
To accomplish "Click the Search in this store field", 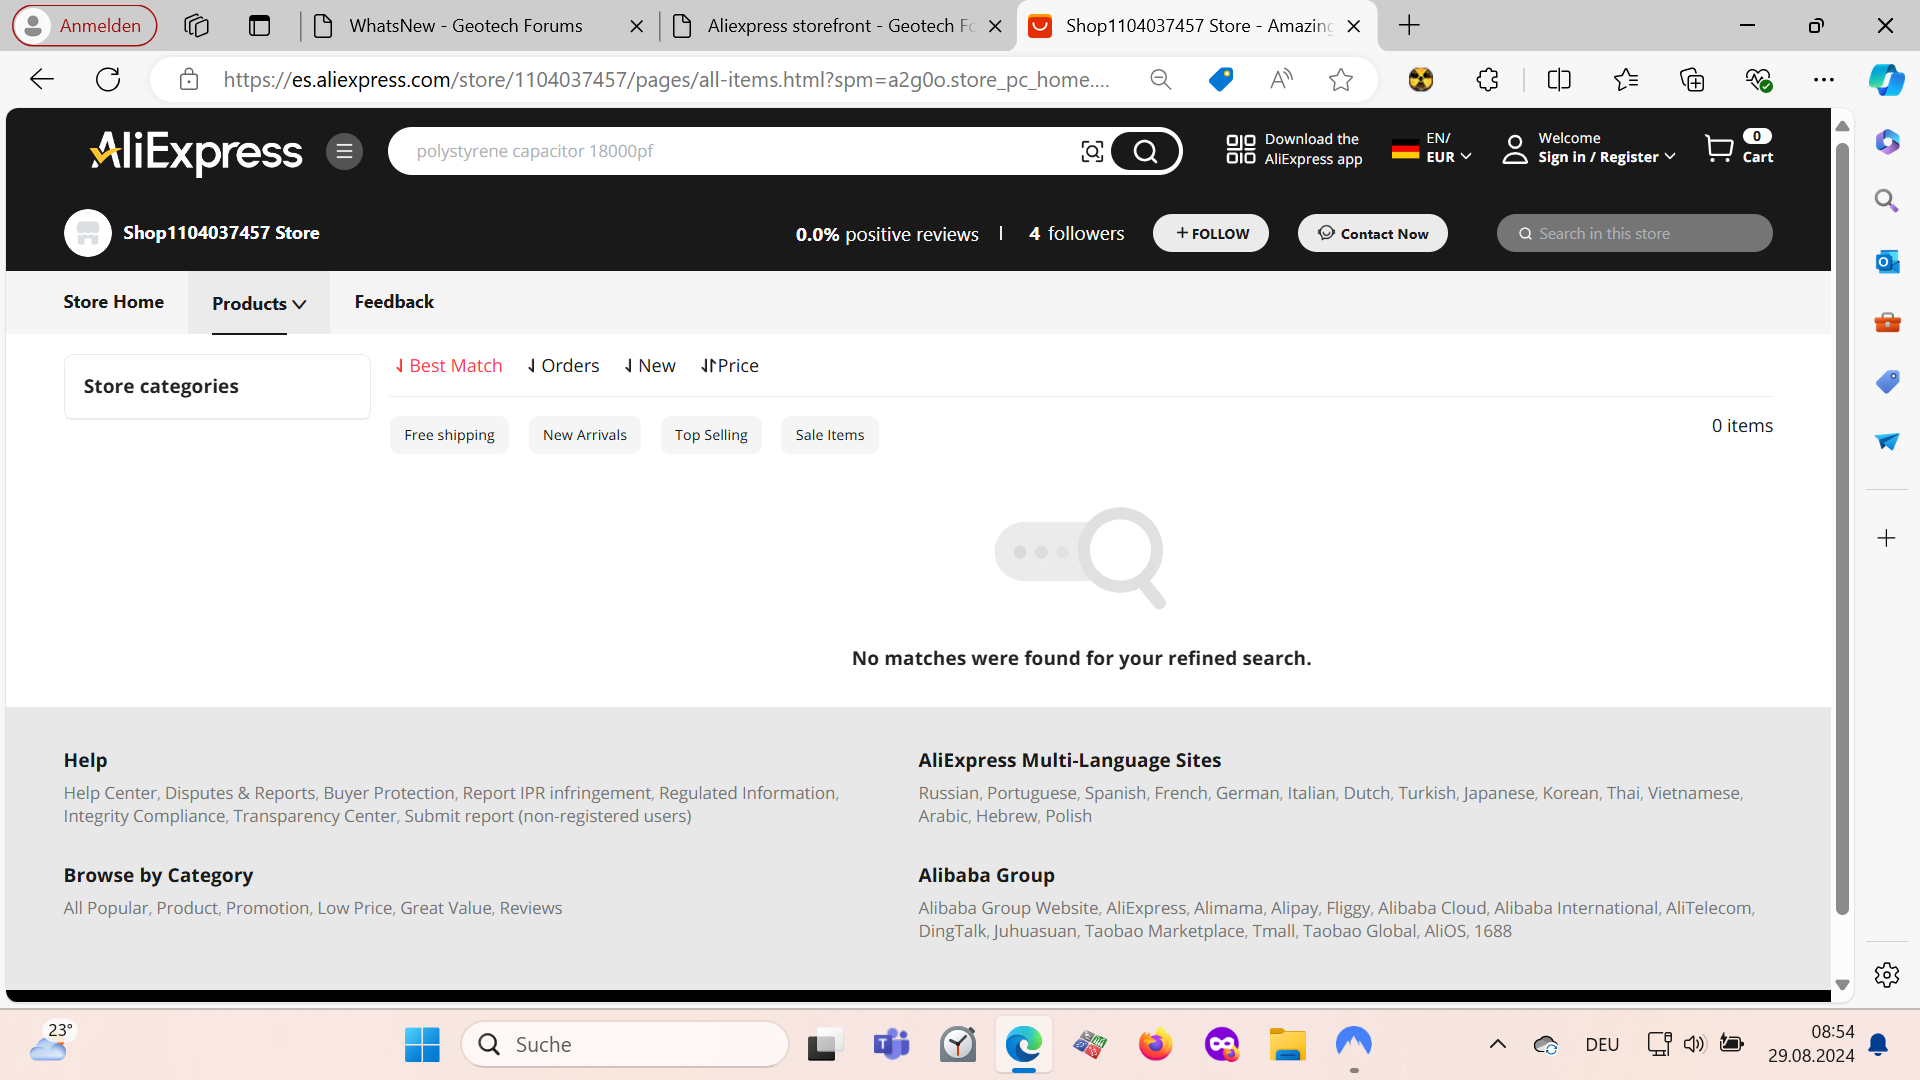I will coord(1635,233).
